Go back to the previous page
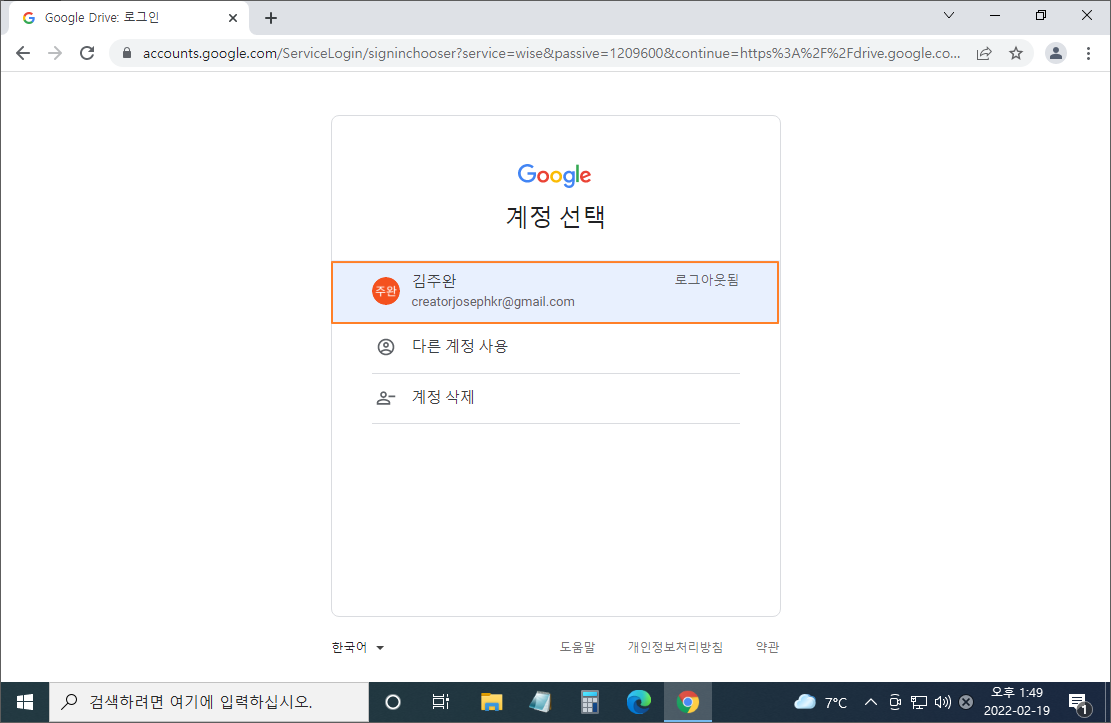This screenshot has height=723, width=1111. click(x=23, y=53)
